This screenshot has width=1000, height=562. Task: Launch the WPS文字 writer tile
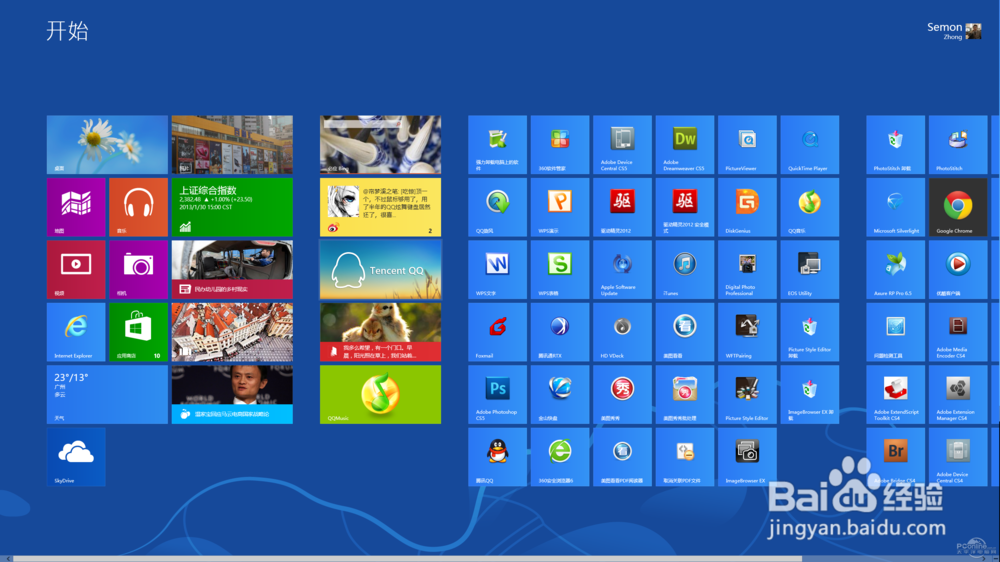[x=497, y=270]
